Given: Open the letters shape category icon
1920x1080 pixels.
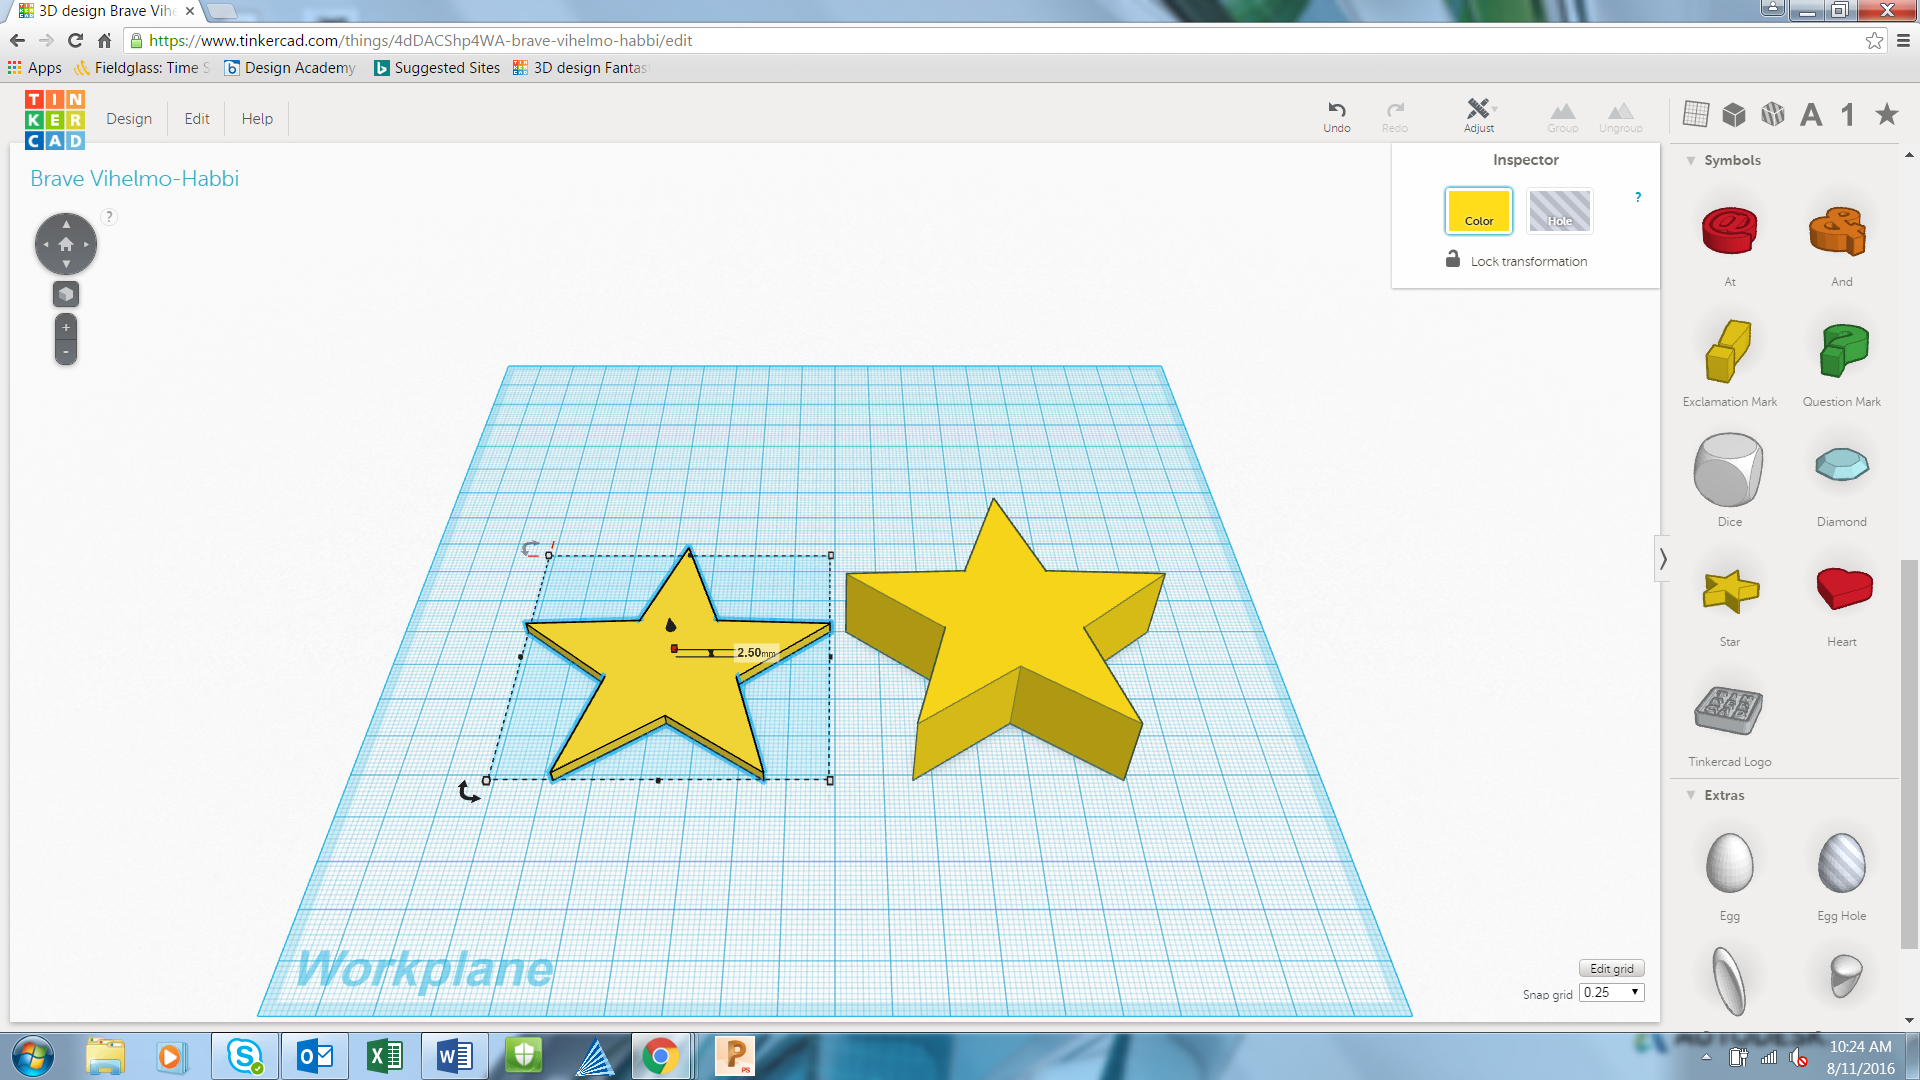Looking at the screenshot, I should tap(1810, 114).
